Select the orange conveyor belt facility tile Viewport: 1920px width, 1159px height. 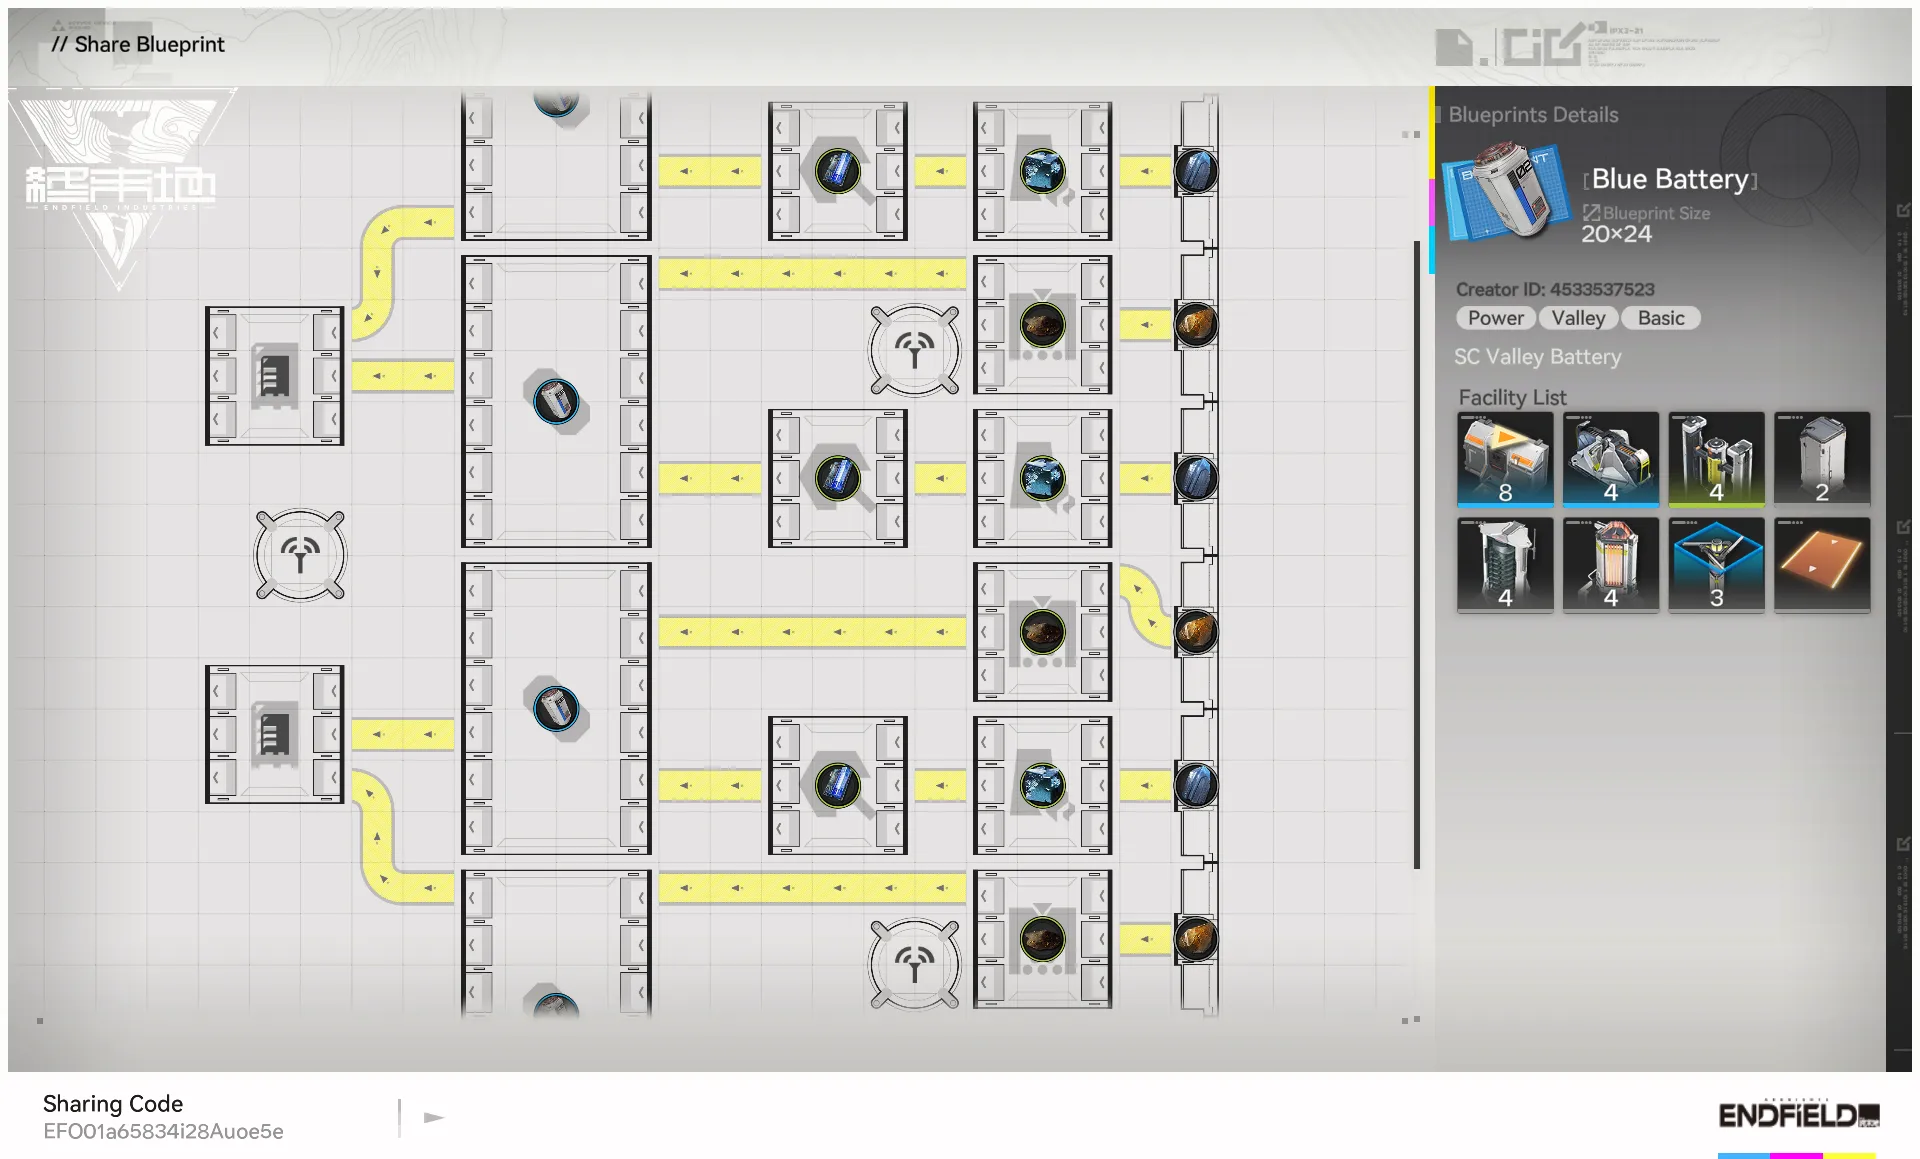pos(1821,563)
